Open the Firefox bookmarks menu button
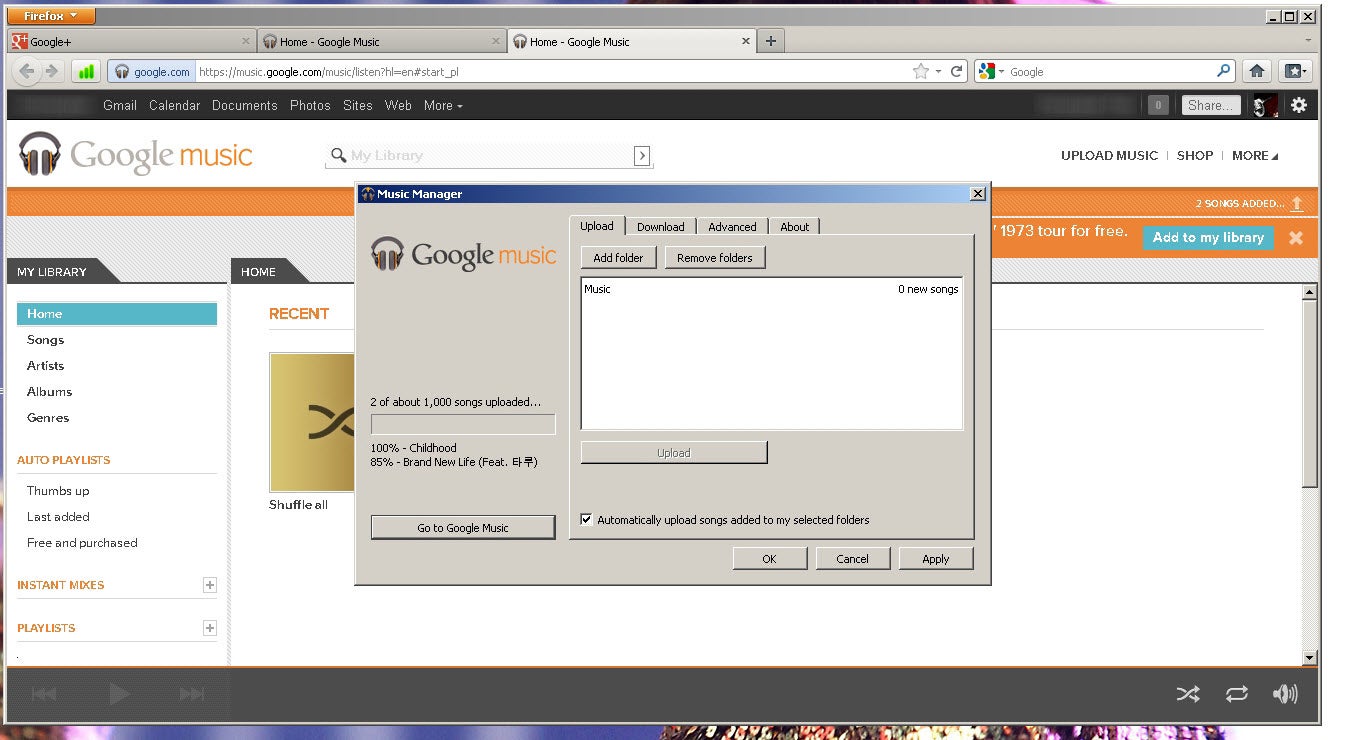1352x740 pixels. click(x=1295, y=72)
